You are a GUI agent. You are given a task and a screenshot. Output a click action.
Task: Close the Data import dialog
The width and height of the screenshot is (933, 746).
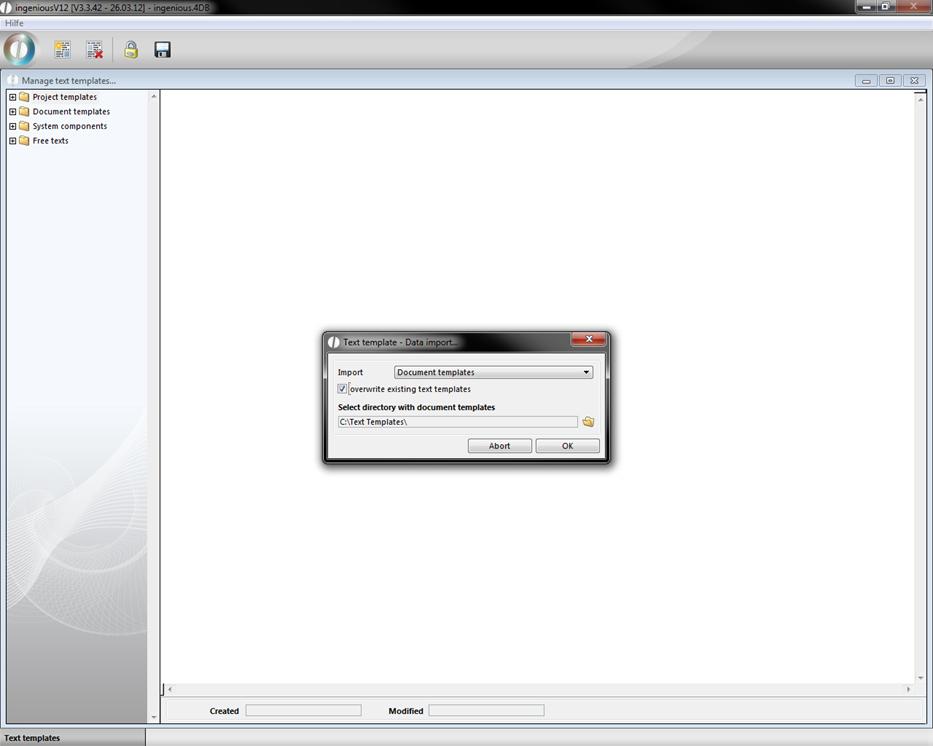coord(588,340)
